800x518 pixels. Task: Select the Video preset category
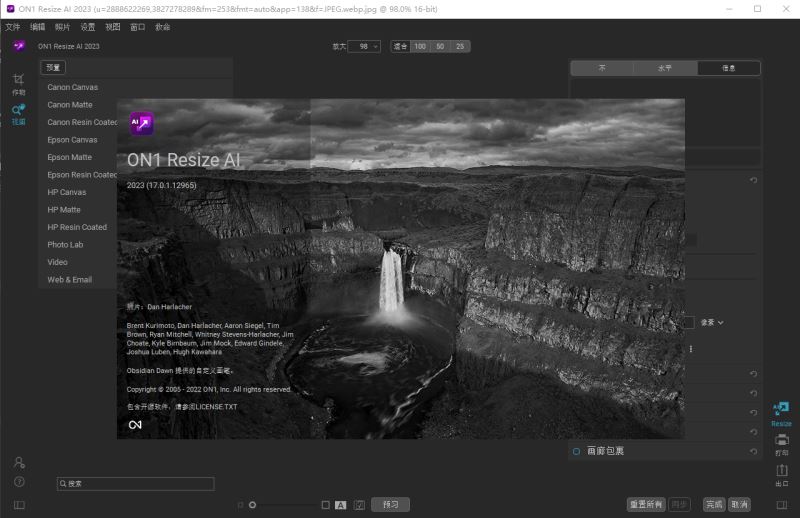(57, 262)
